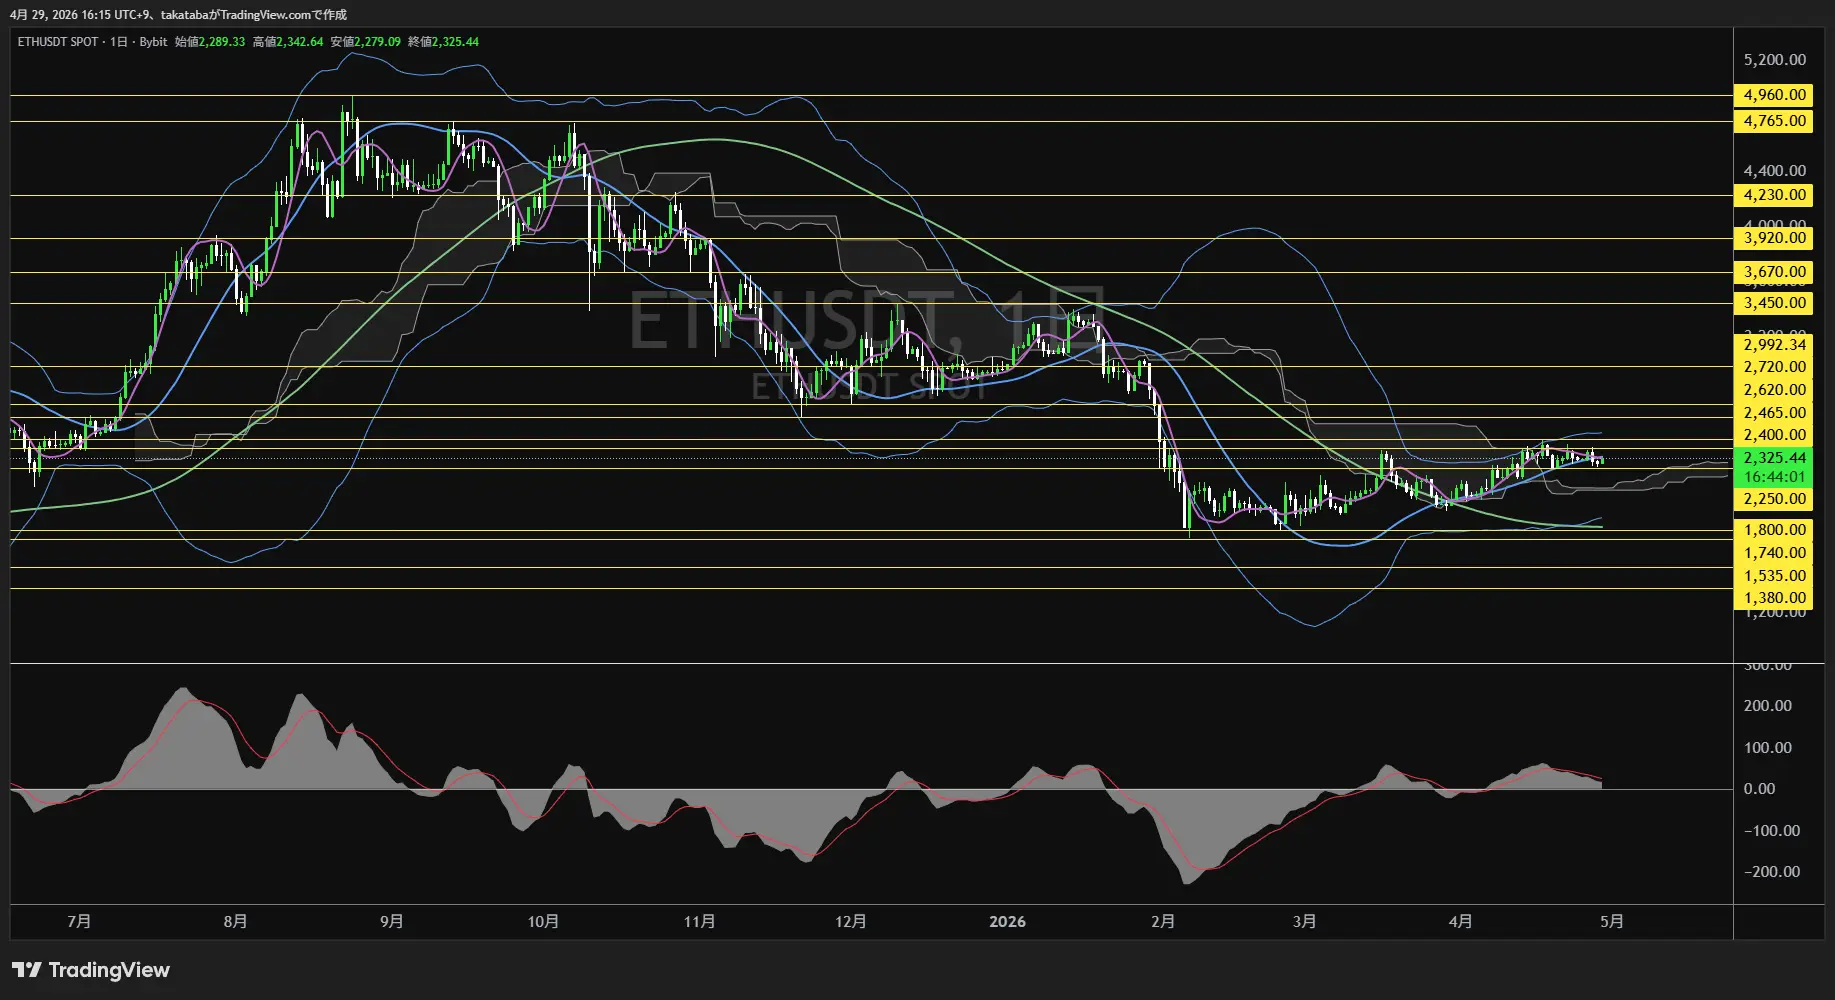This screenshot has width=1835, height=1000.
Task: Click the 2,992.34 price label
Action: 1774,345
